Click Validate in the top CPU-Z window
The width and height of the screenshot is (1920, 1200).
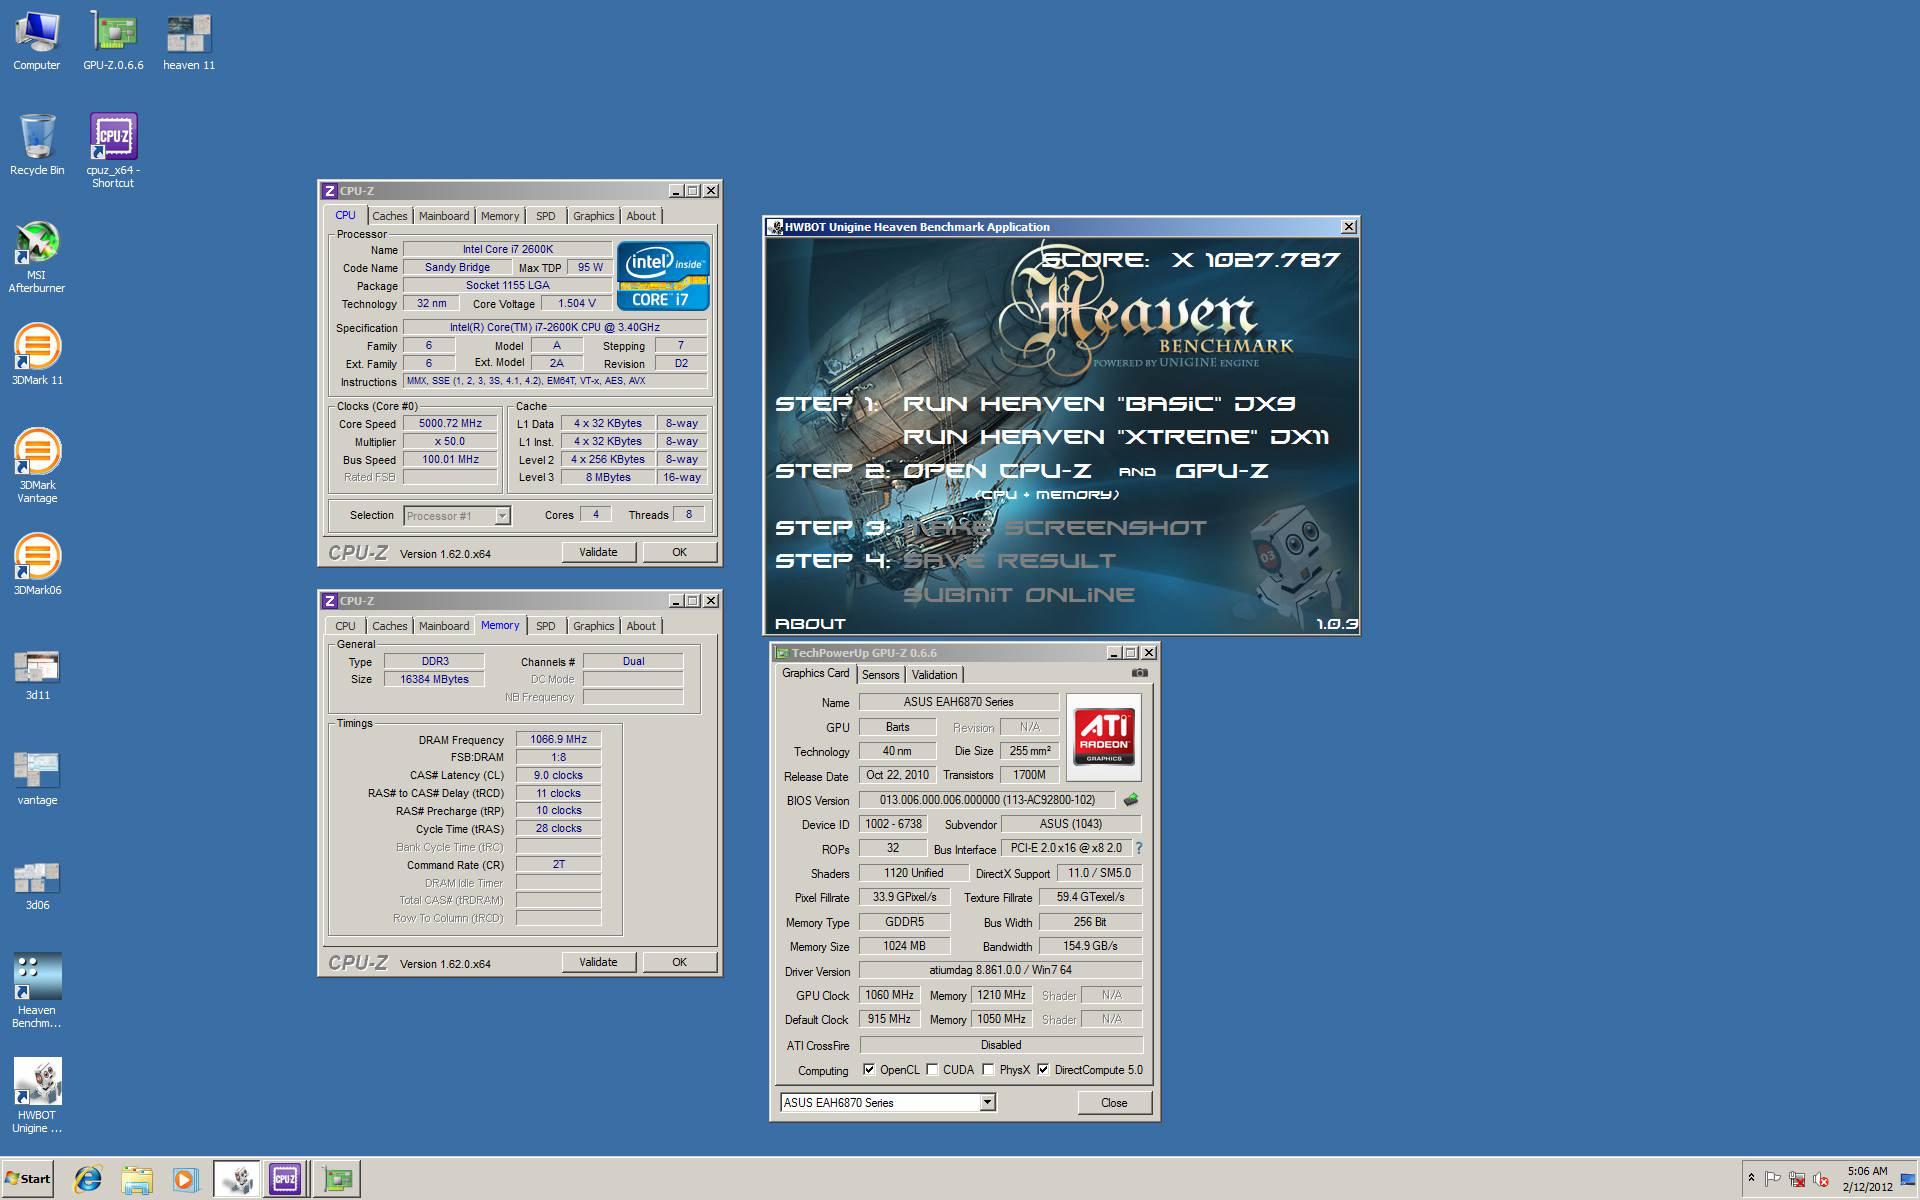(x=598, y=552)
